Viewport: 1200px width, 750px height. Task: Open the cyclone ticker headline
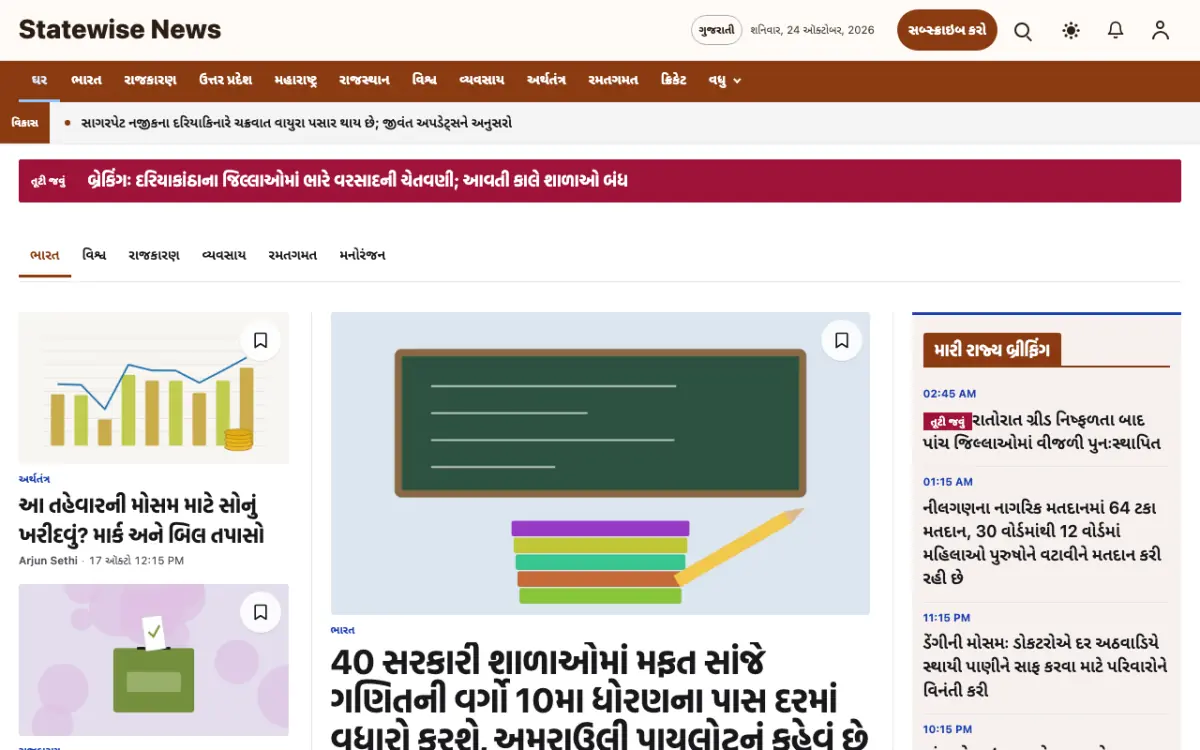coord(296,123)
